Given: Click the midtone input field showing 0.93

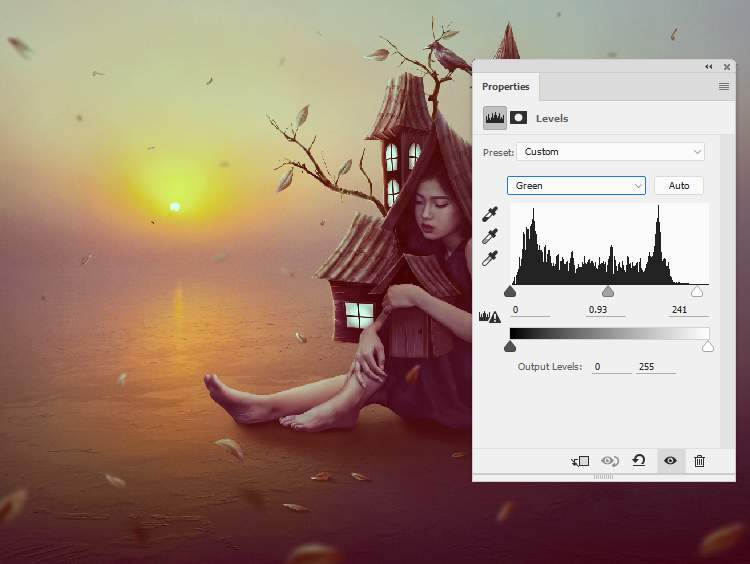Looking at the screenshot, I should point(606,310).
